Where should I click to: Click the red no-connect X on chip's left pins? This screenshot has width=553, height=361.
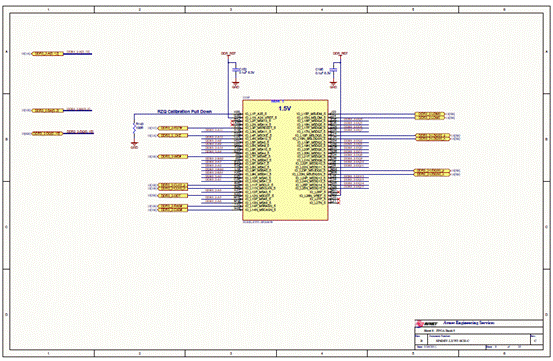click(x=232, y=123)
